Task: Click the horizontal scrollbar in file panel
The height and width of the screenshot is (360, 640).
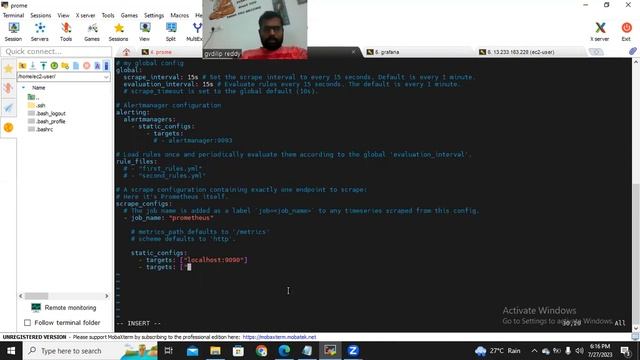Action: click(37, 296)
